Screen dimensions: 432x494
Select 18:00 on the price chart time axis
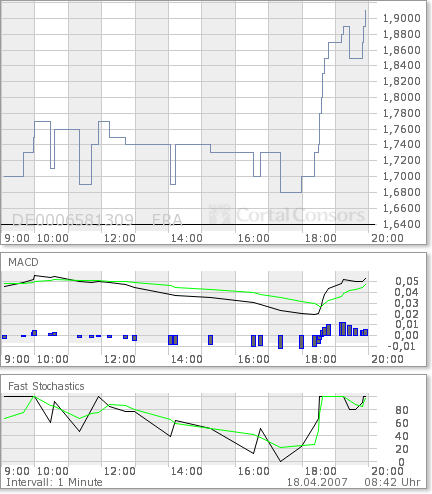coord(321,238)
